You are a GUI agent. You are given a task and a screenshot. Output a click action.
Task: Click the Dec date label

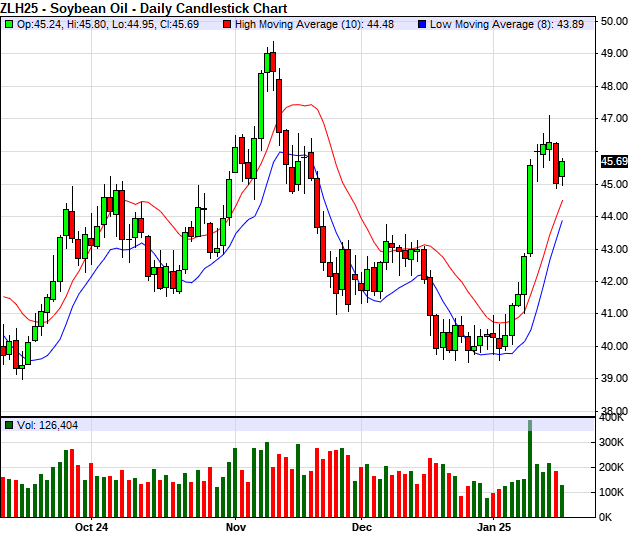tap(361, 526)
